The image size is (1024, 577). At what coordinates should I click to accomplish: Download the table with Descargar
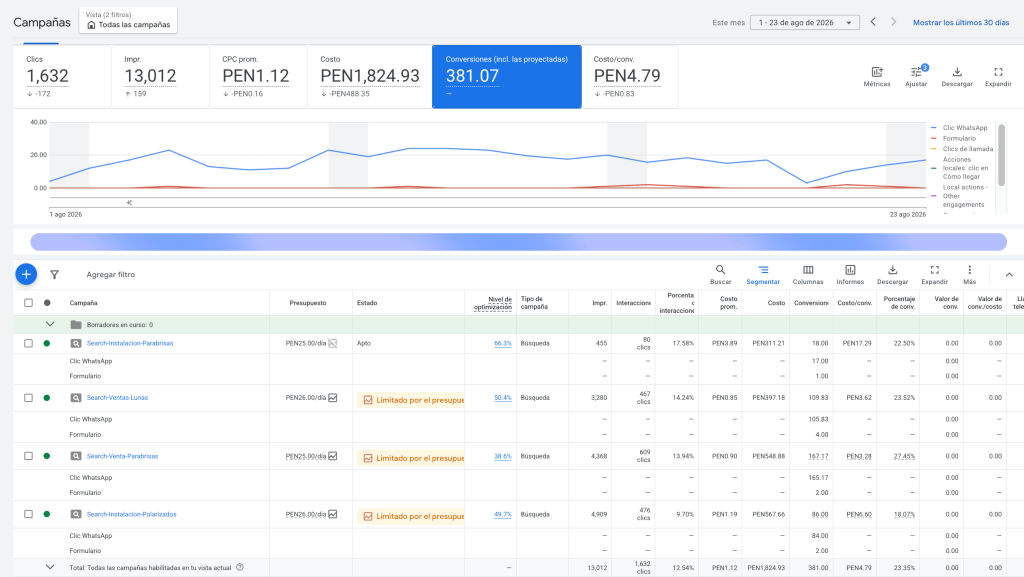[892, 275]
